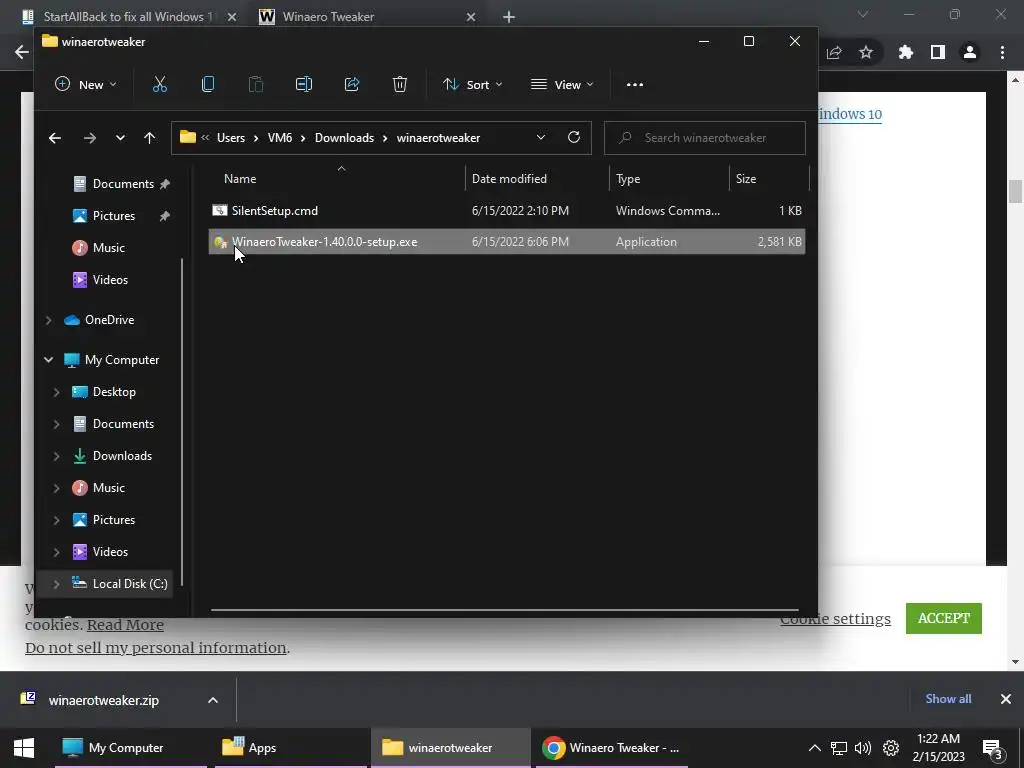The image size is (1024, 768).
Task: Toggle Chrome side panel icon
Action: point(938,52)
